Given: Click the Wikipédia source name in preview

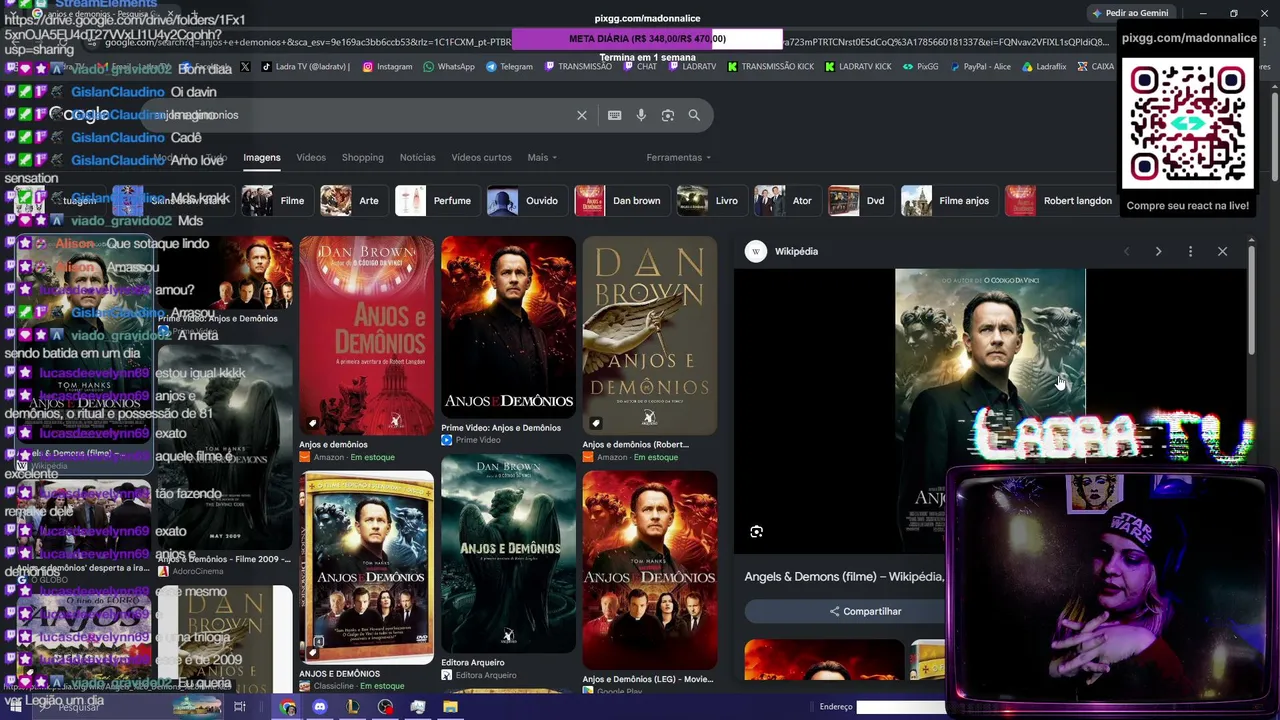Looking at the screenshot, I should (796, 251).
